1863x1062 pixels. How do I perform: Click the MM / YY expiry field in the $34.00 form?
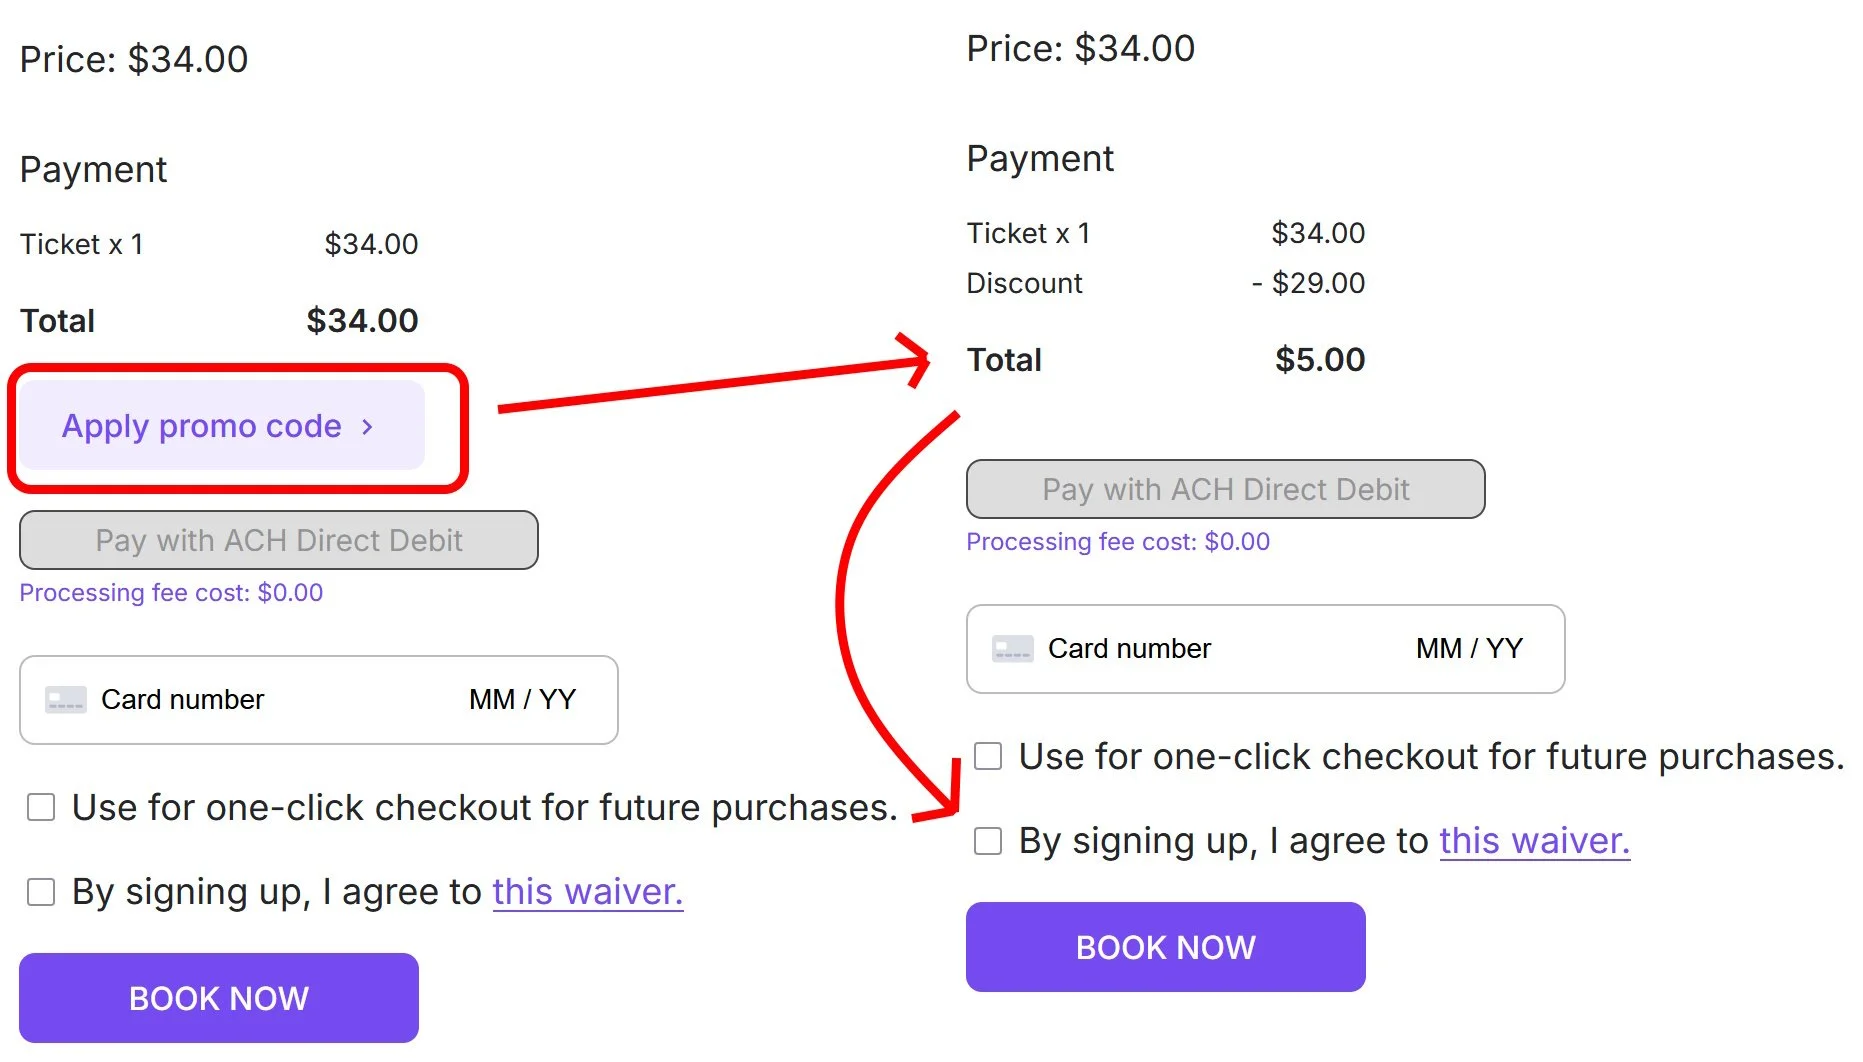[x=522, y=700]
